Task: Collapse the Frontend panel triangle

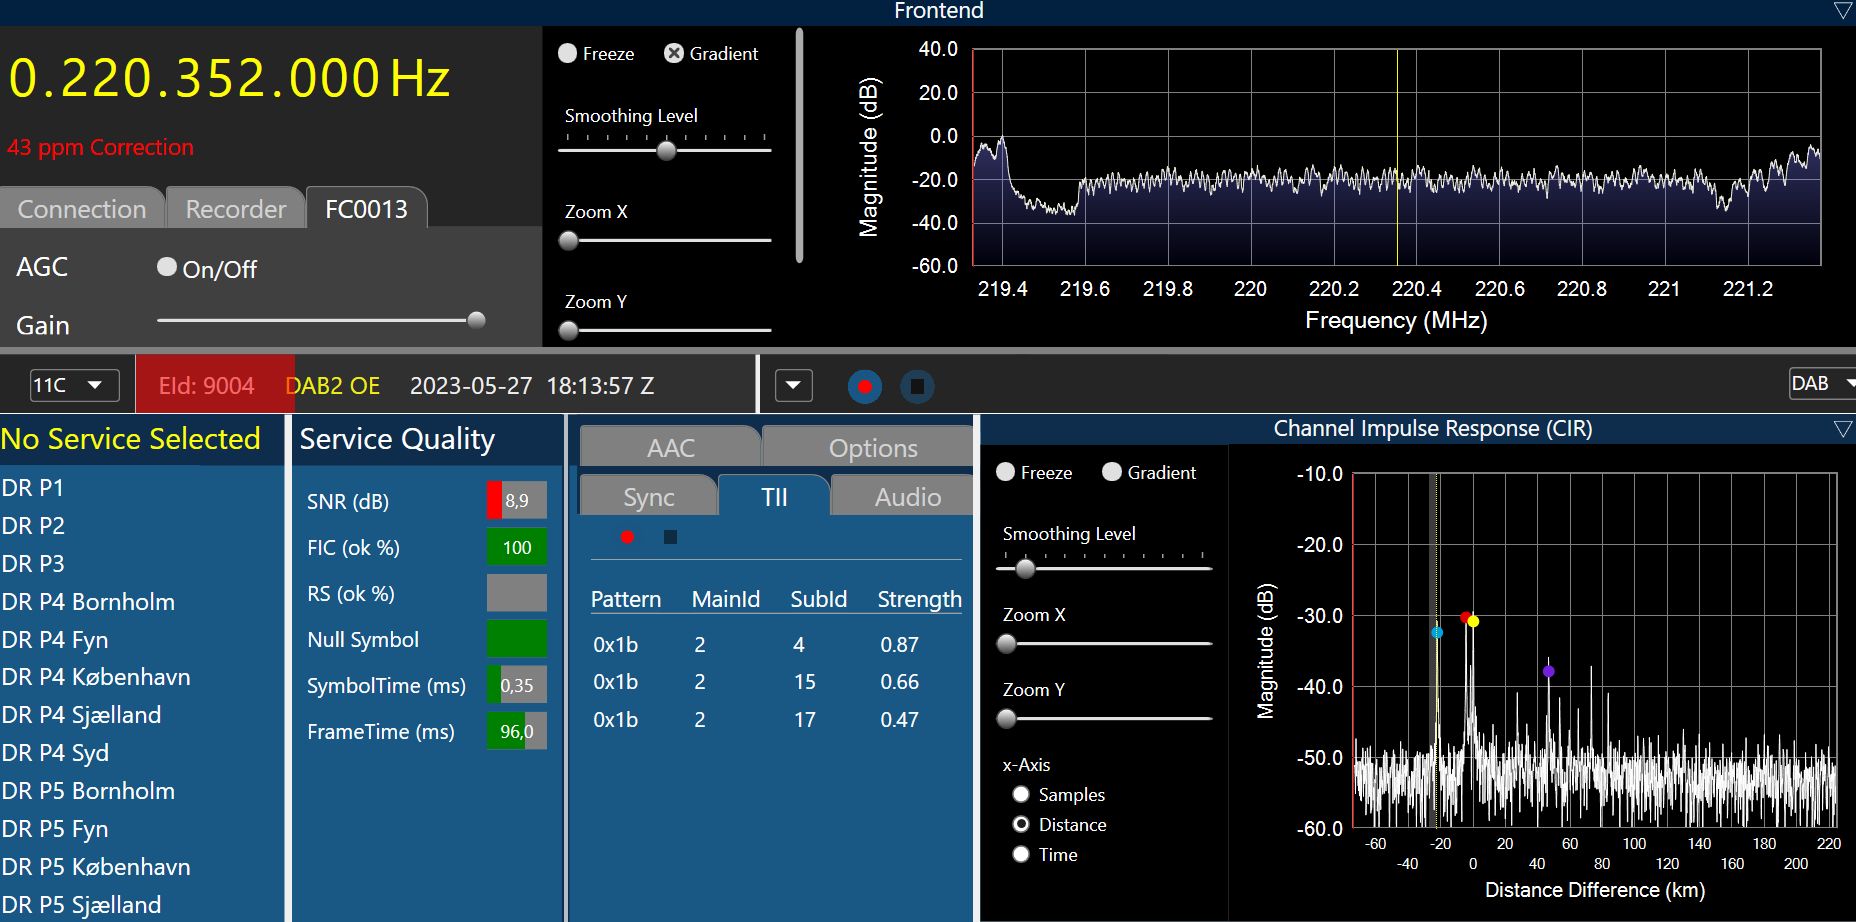Action: [x=1842, y=11]
